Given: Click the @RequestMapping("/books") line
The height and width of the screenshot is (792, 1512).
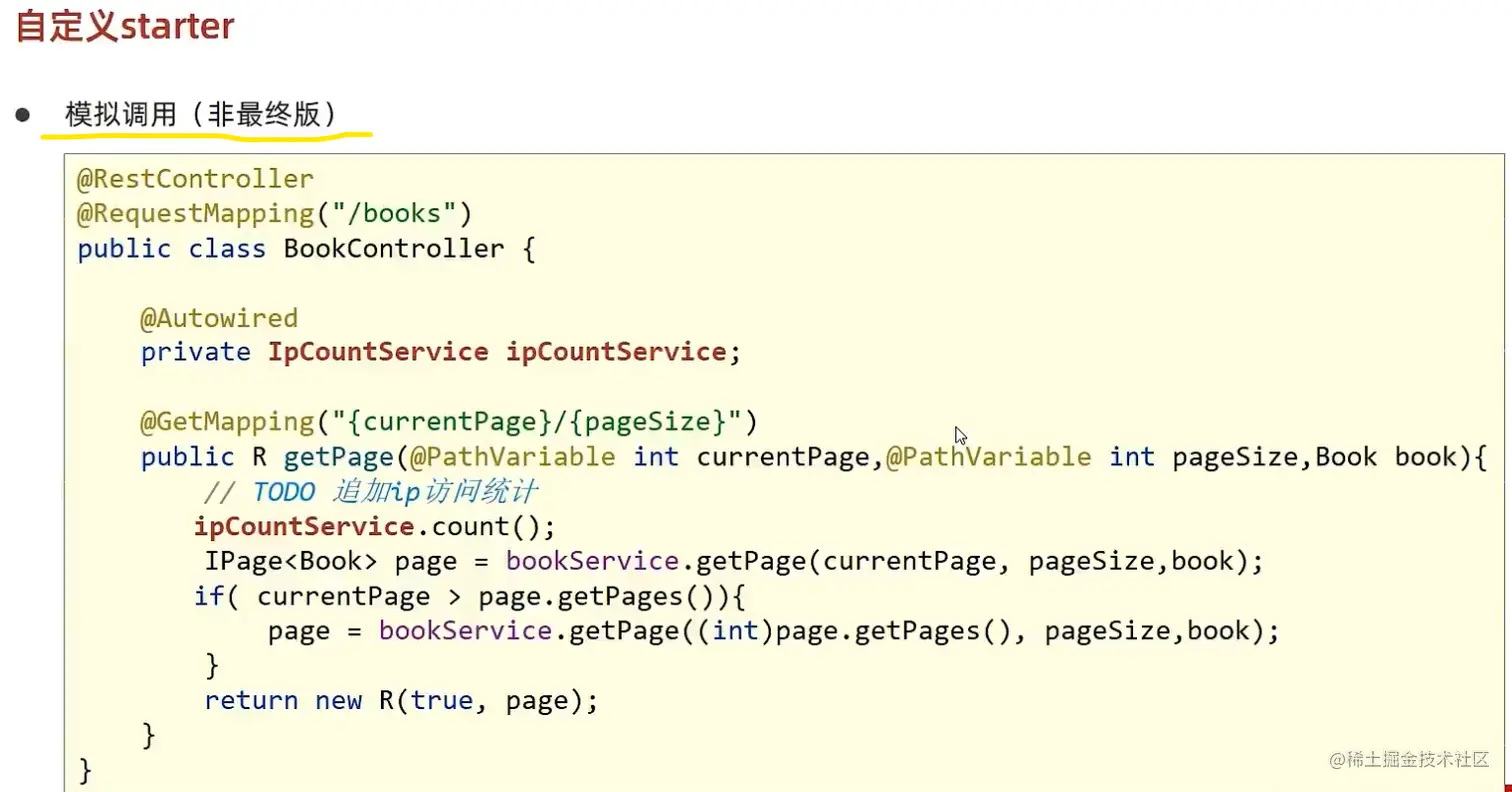Looking at the screenshot, I should click(274, 214).
